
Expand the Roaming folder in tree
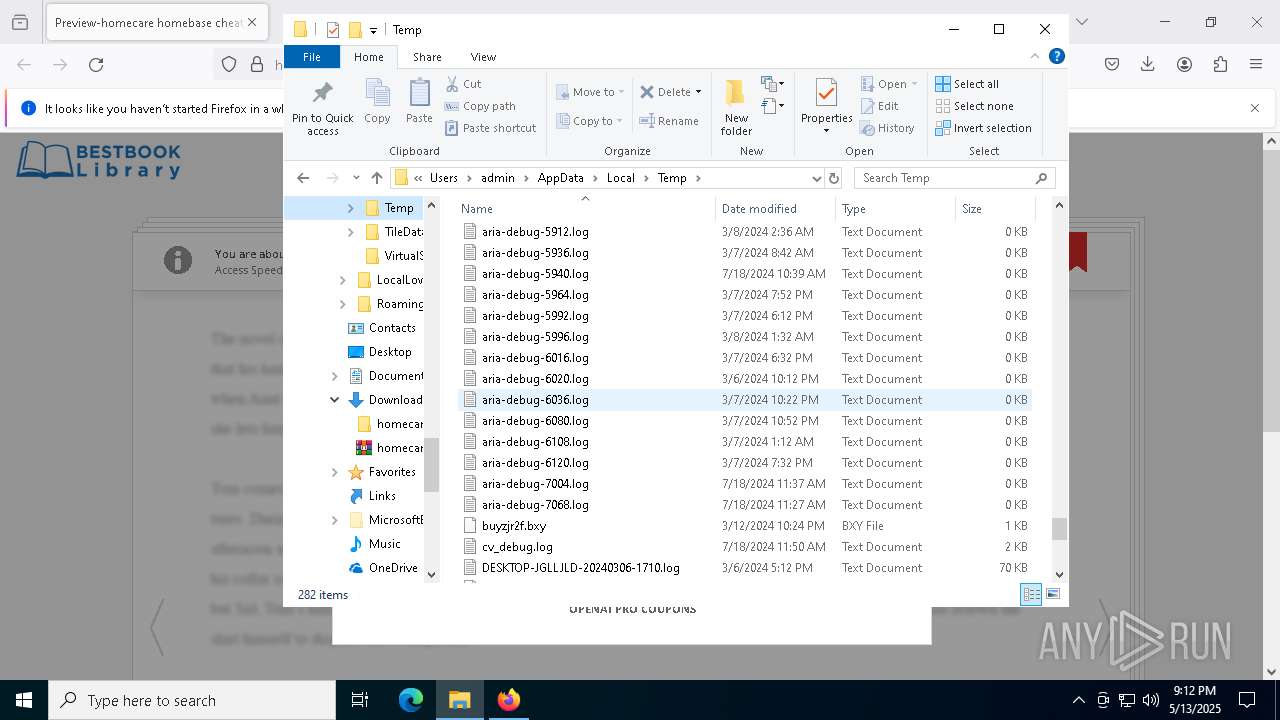pyautogui.click(x=342, y=304)
